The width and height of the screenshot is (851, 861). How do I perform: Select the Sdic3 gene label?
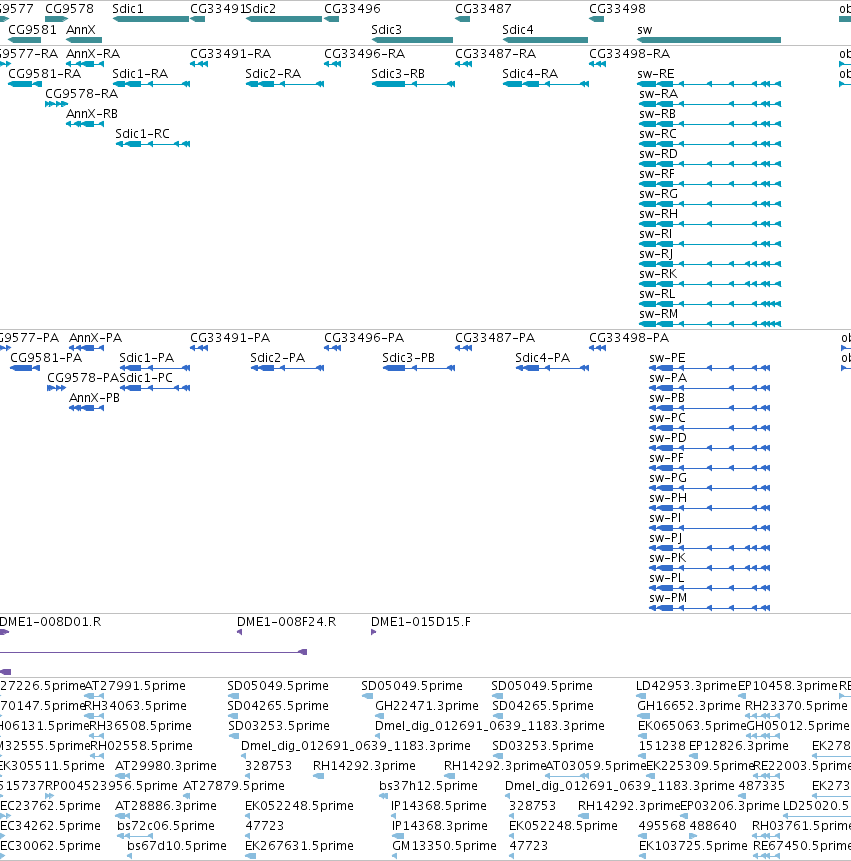[387, 30]
